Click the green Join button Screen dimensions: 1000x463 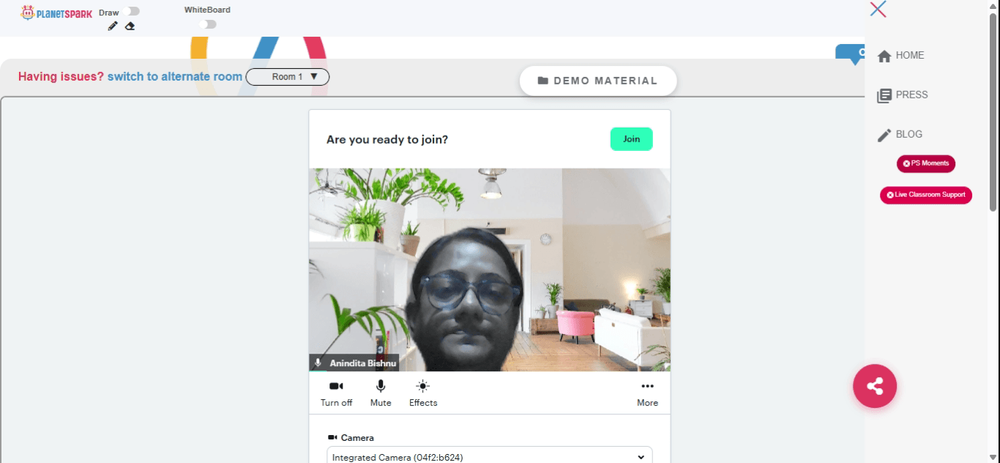pos(631,139)
